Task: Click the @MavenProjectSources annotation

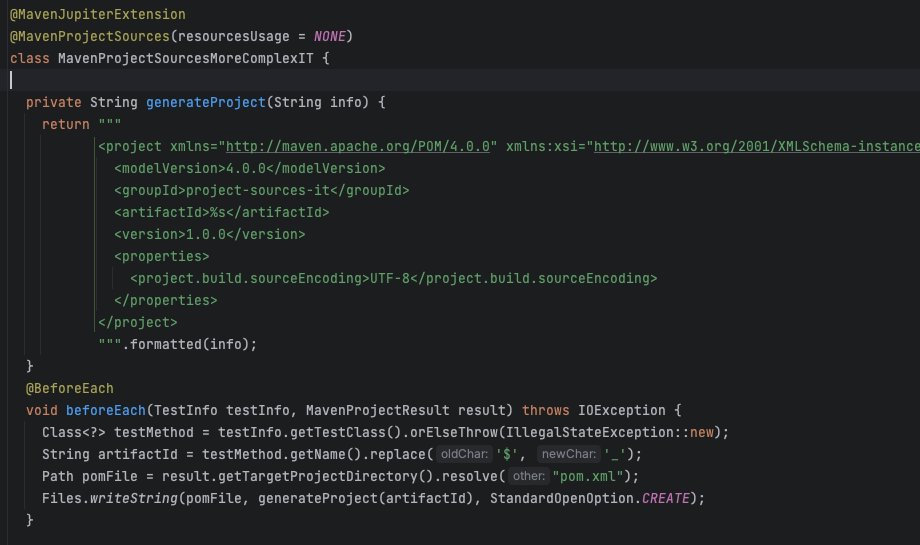Action: point(90,36)
